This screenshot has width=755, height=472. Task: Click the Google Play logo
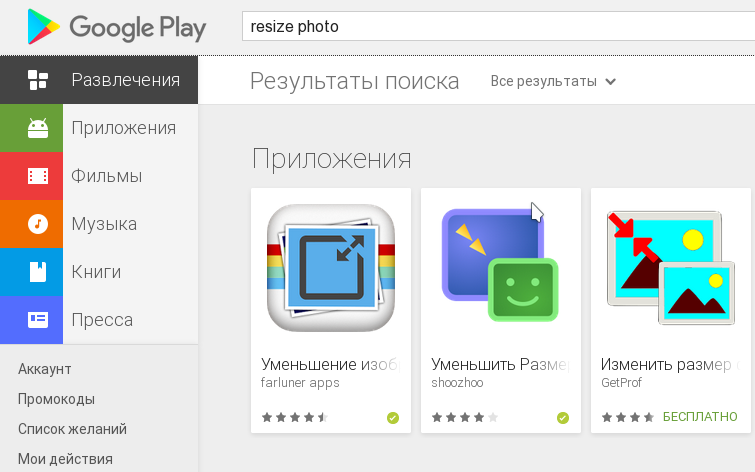117,27
